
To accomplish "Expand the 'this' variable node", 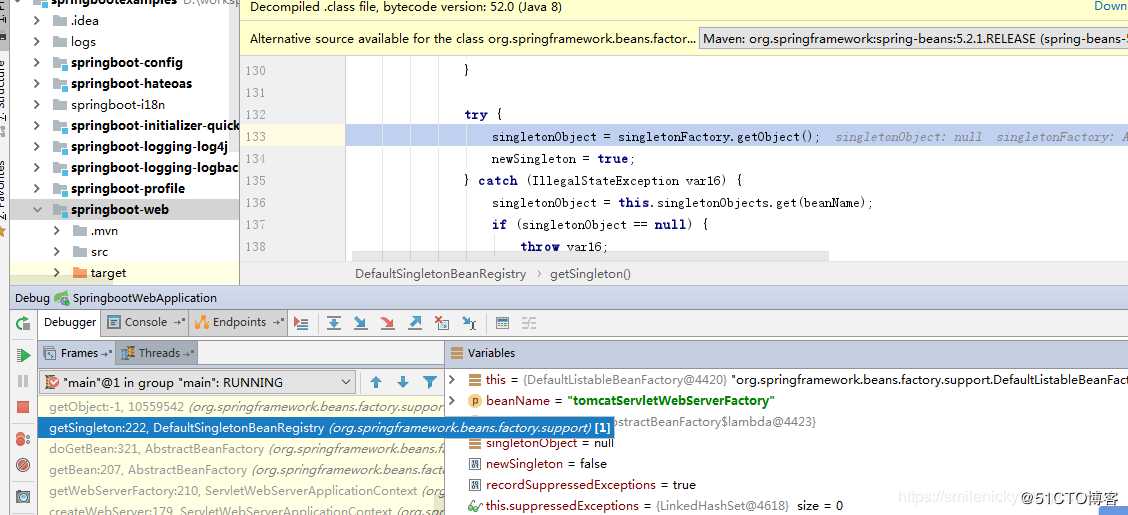I will pyautogui.click(x=452, y=380).
